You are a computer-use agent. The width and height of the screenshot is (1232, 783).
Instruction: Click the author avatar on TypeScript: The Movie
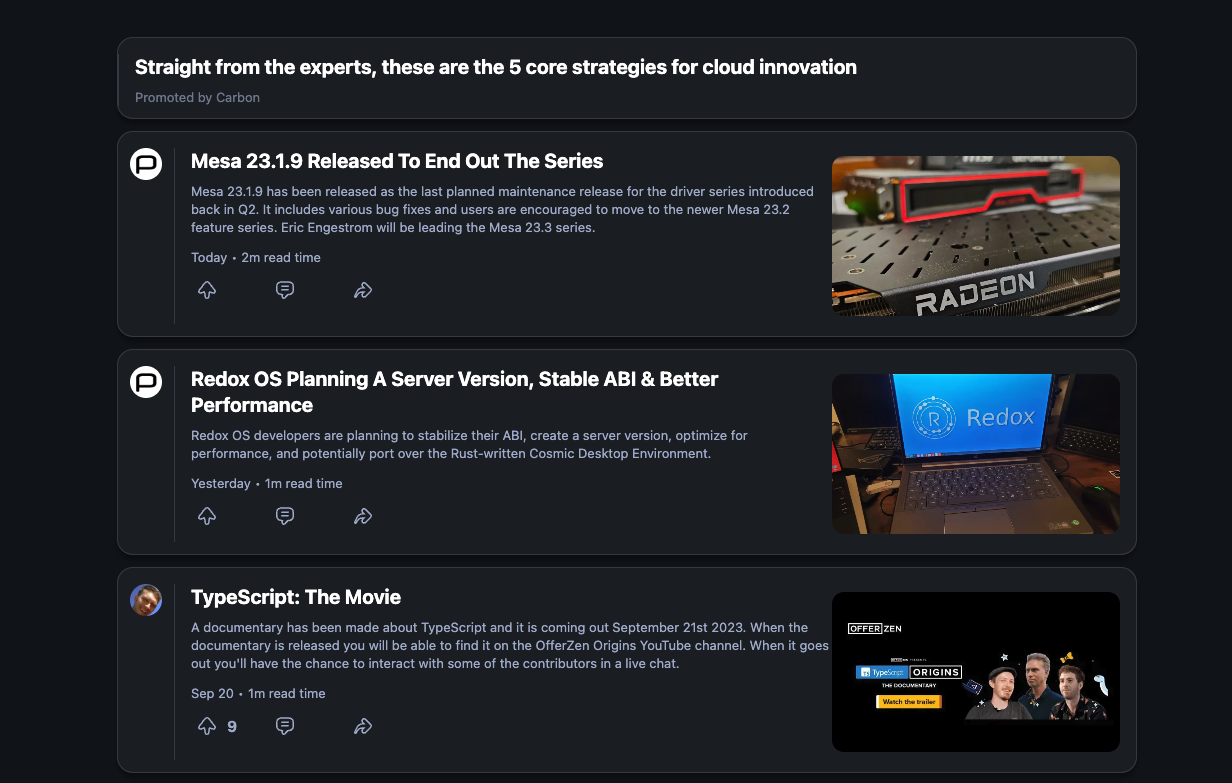pos(146,600)
